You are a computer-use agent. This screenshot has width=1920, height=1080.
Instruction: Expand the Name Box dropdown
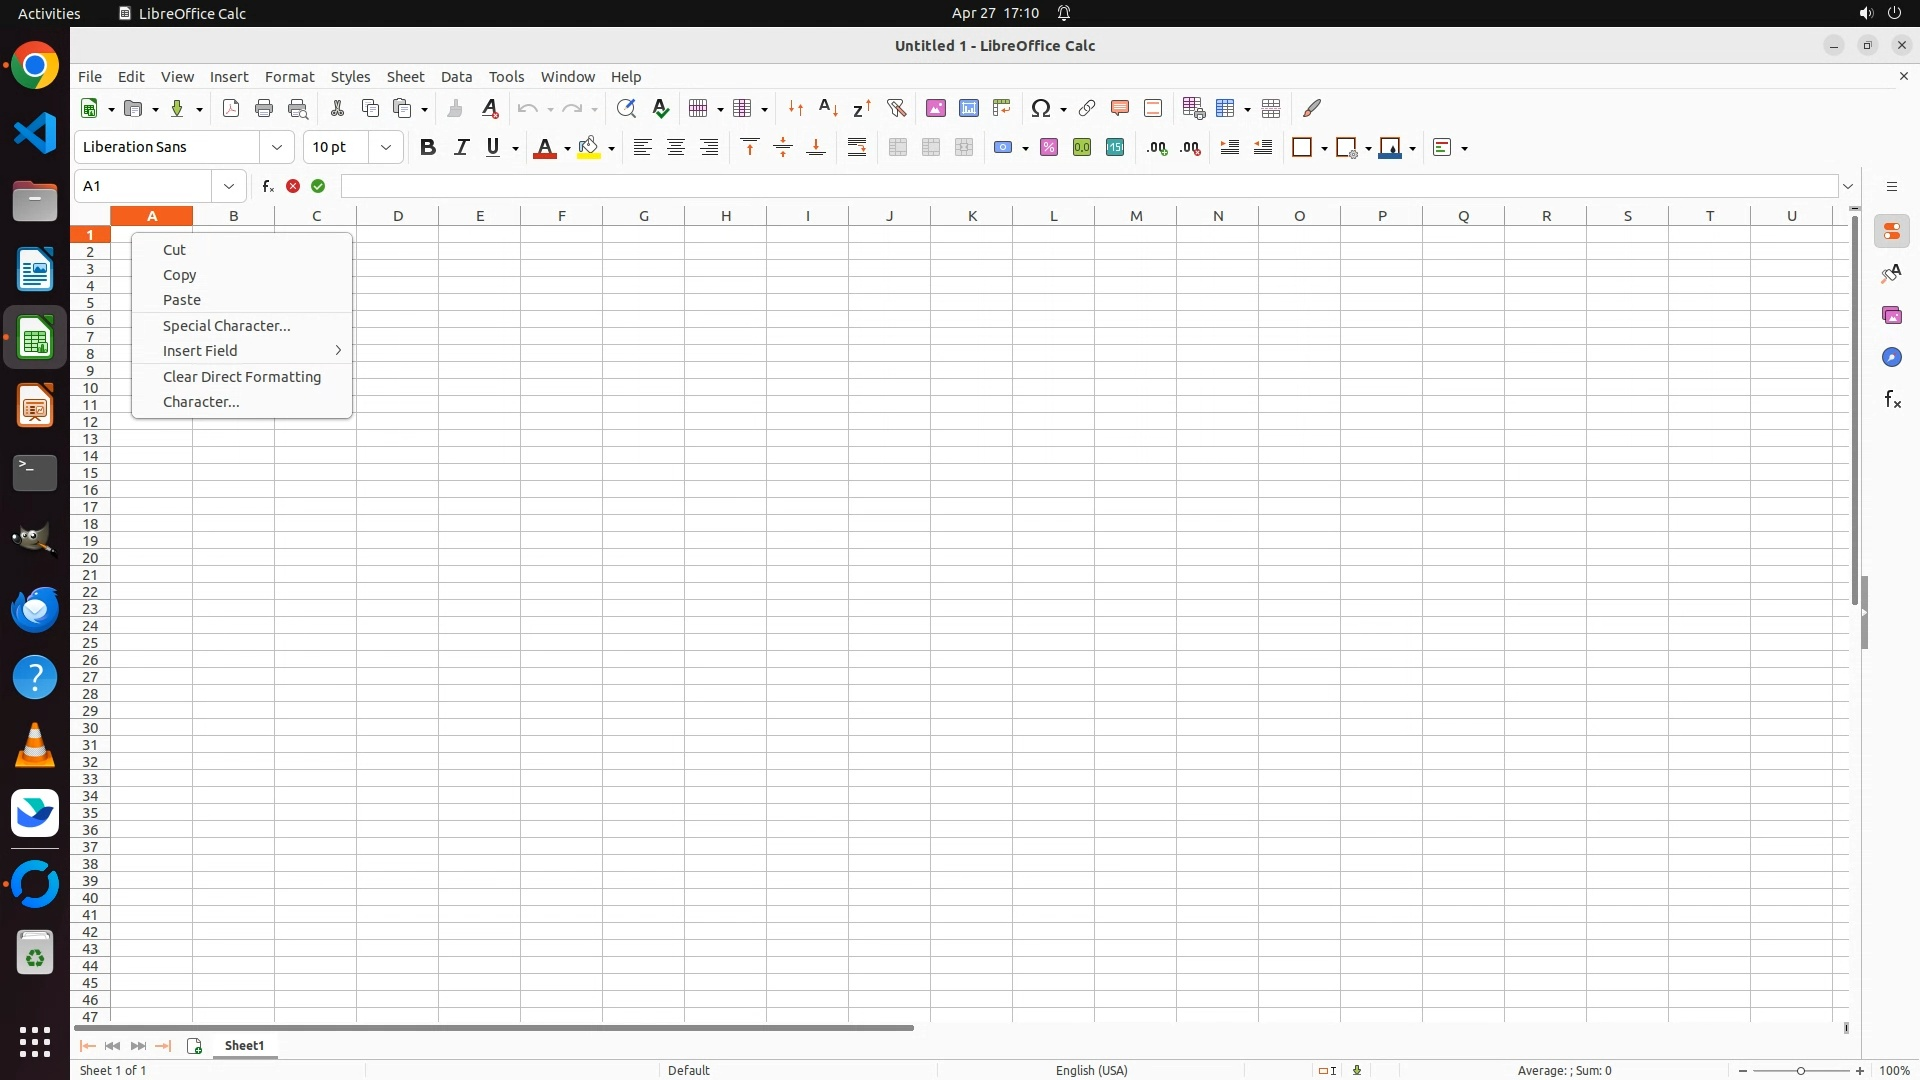(x=229, y=186)
